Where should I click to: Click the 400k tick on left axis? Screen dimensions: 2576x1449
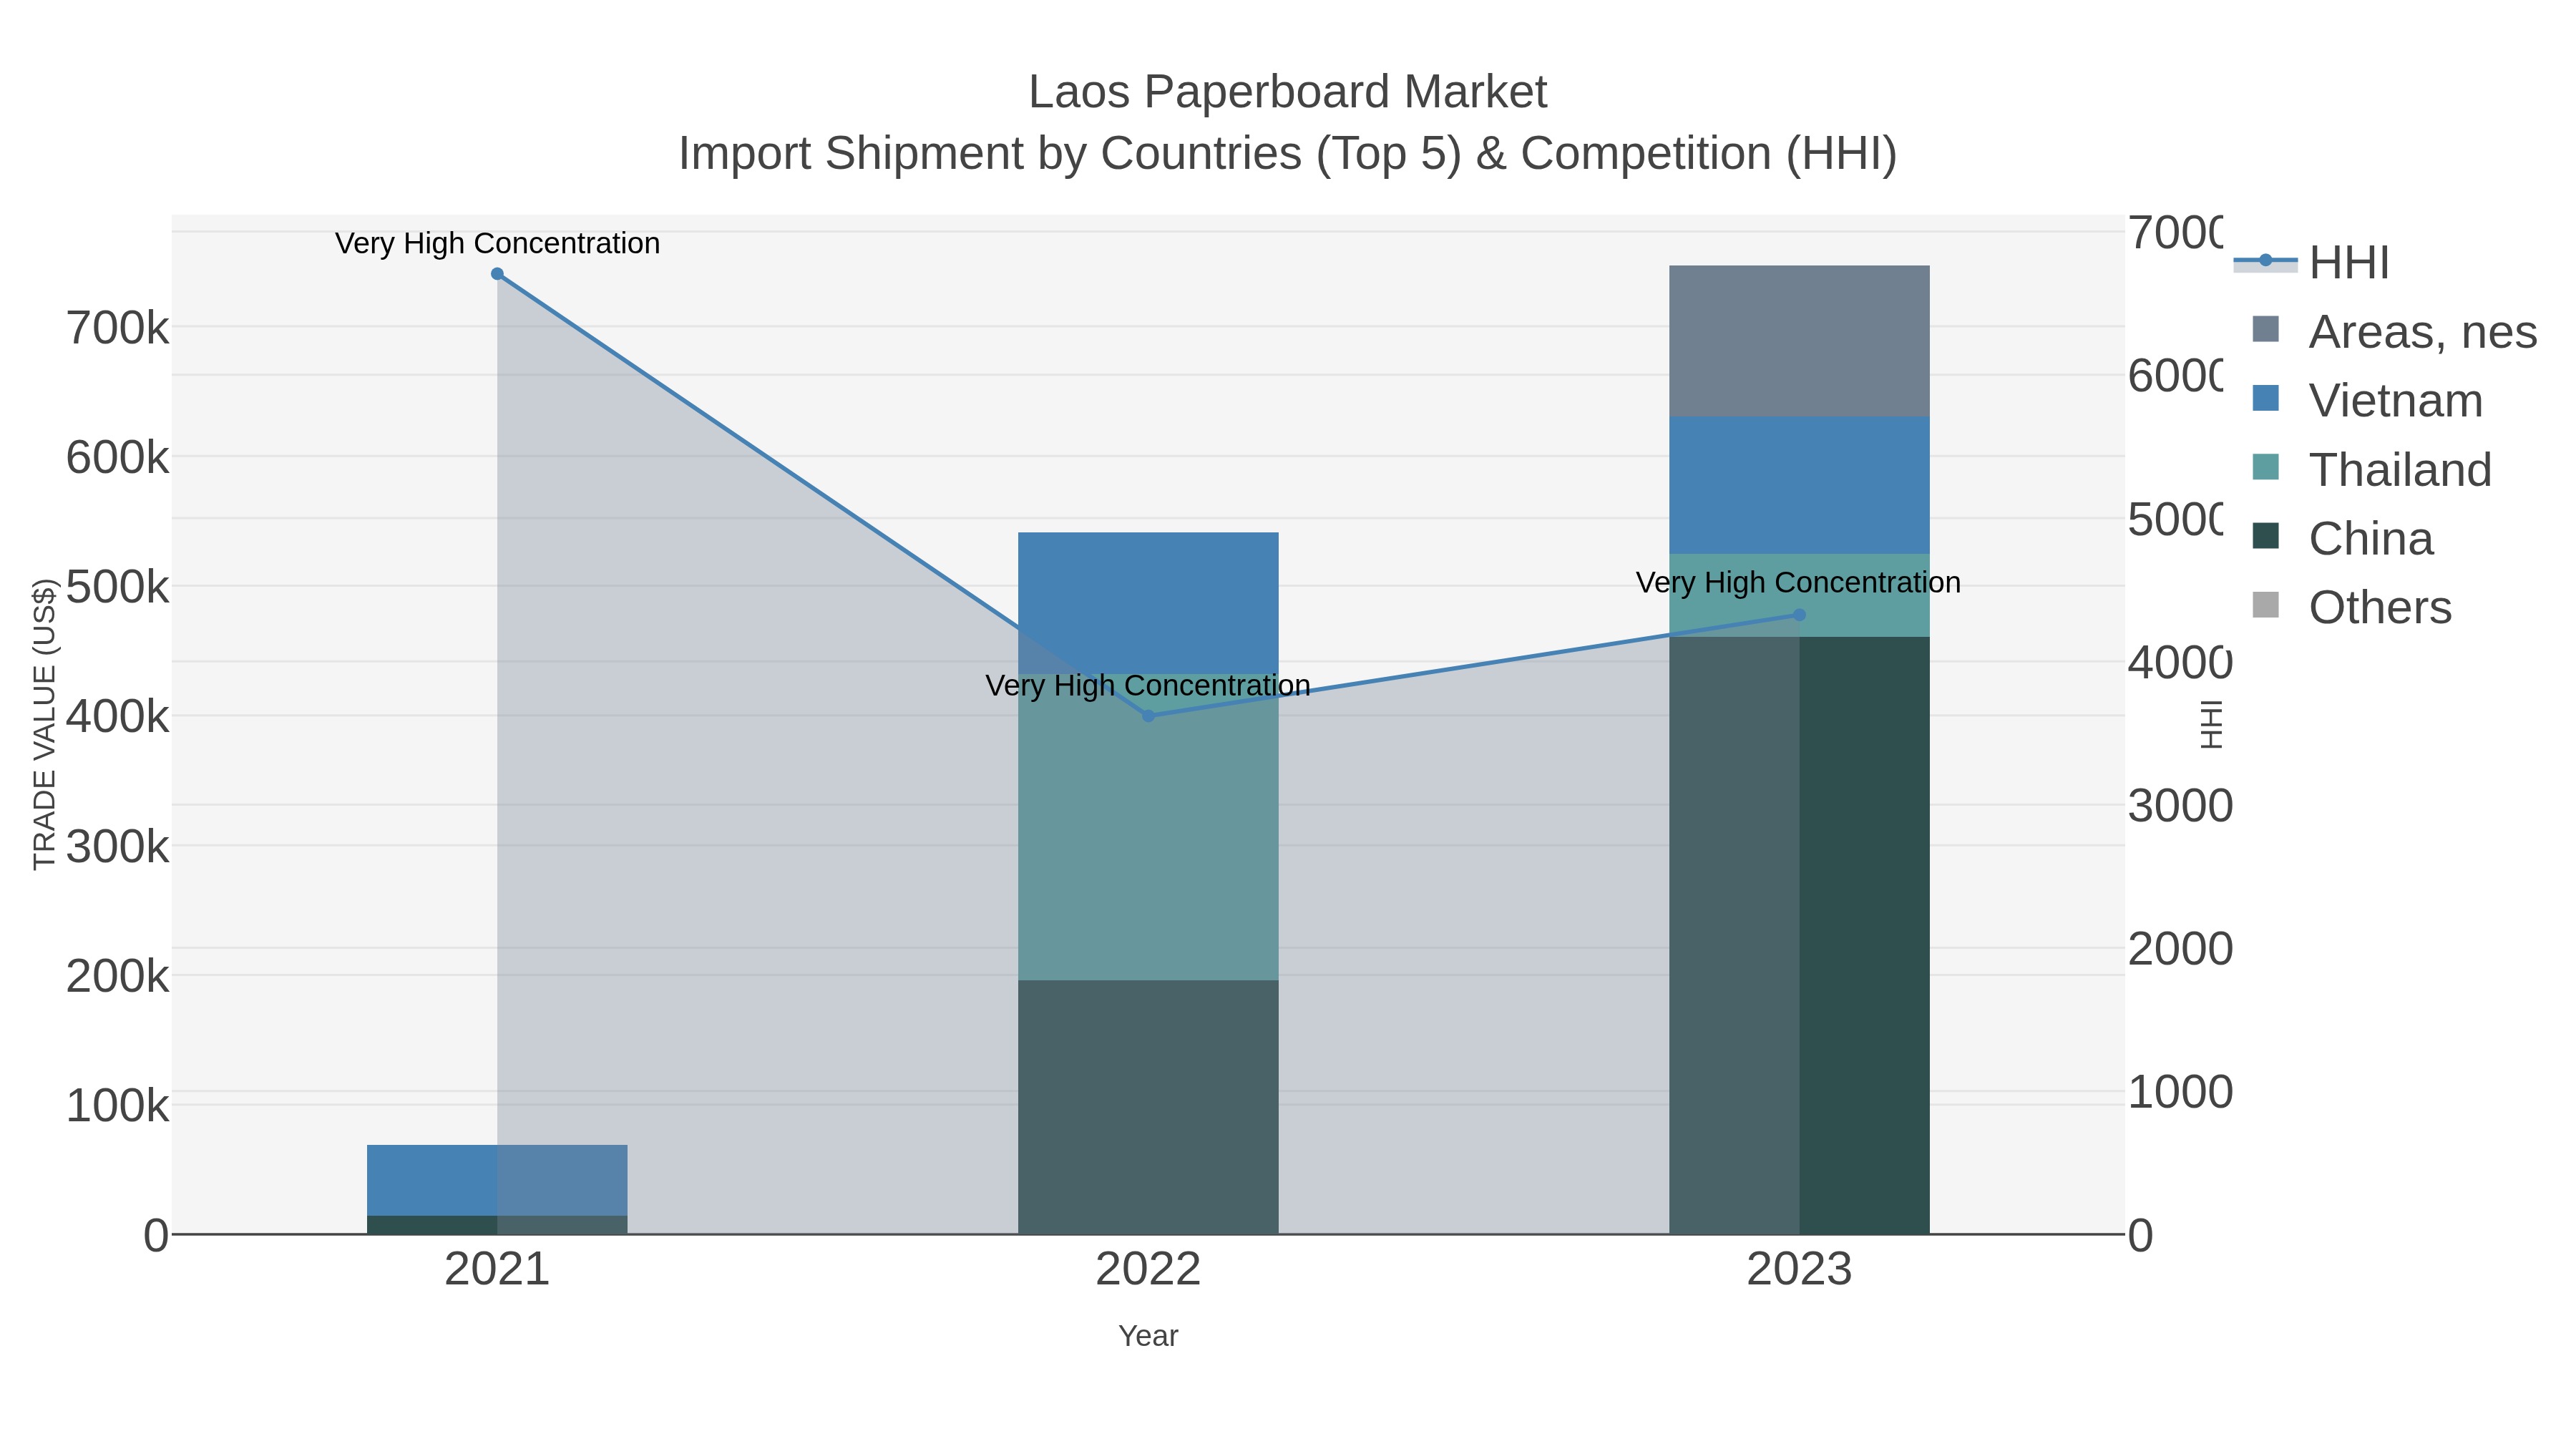pyautogui.click(x=118, y=717)
